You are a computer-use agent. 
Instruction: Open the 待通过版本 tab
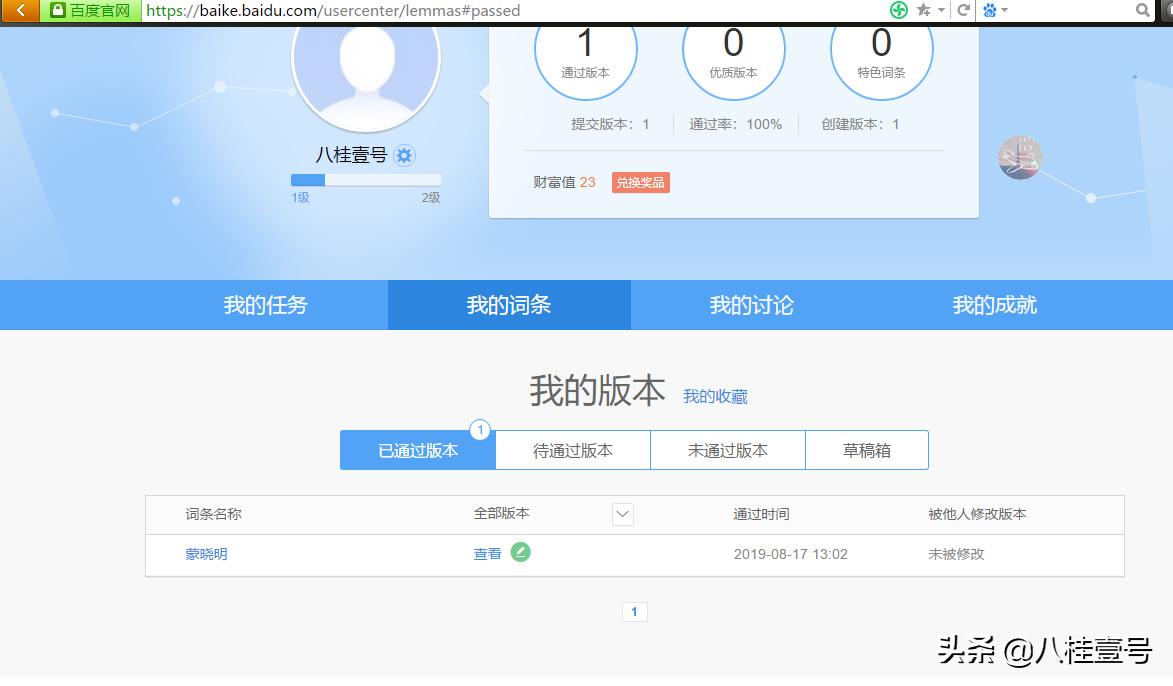(572, 449)
